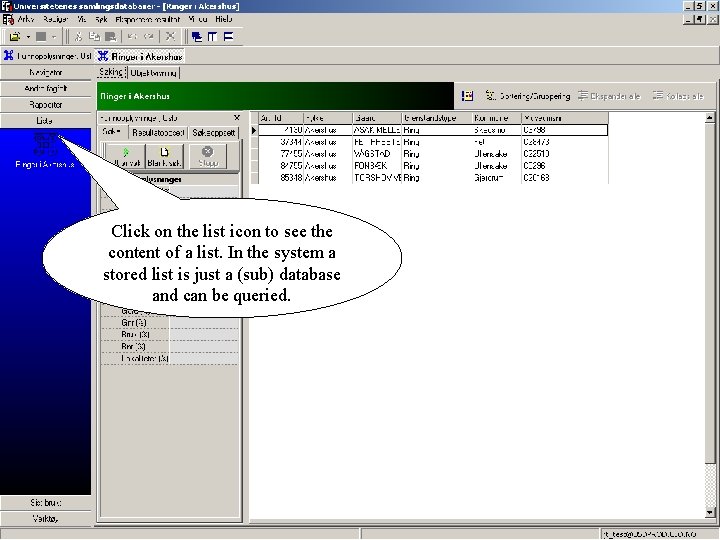This screenshot has height=540, width=720.
Task: Click the row selector arrow of first row
Action: (x=254, y=130)
